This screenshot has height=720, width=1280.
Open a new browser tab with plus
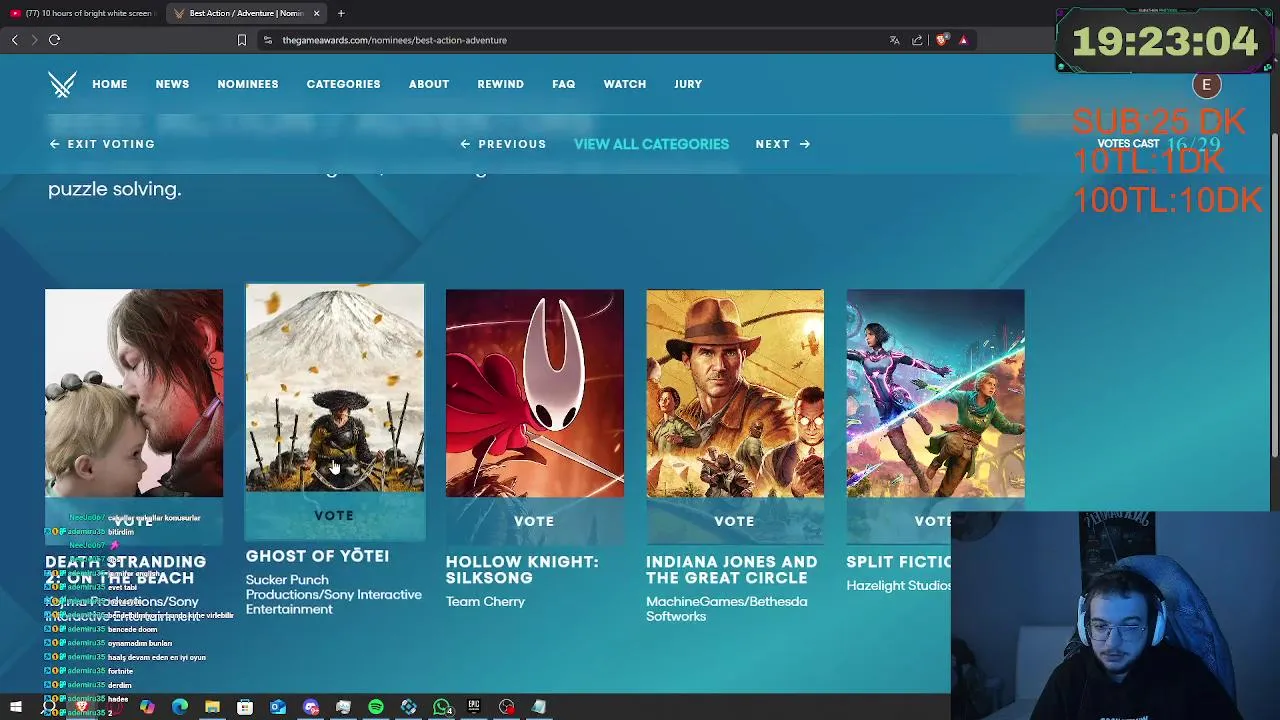pos(341,13)
